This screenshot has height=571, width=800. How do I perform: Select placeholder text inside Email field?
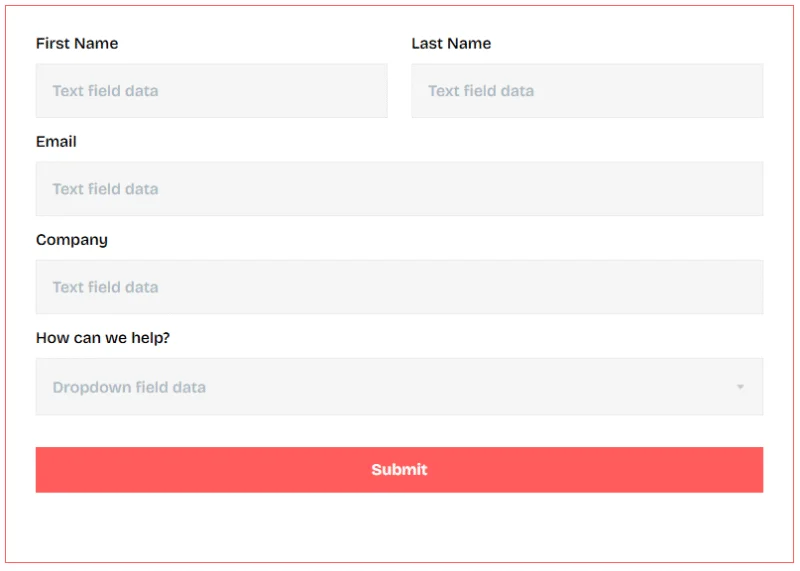tap(105, 189)
